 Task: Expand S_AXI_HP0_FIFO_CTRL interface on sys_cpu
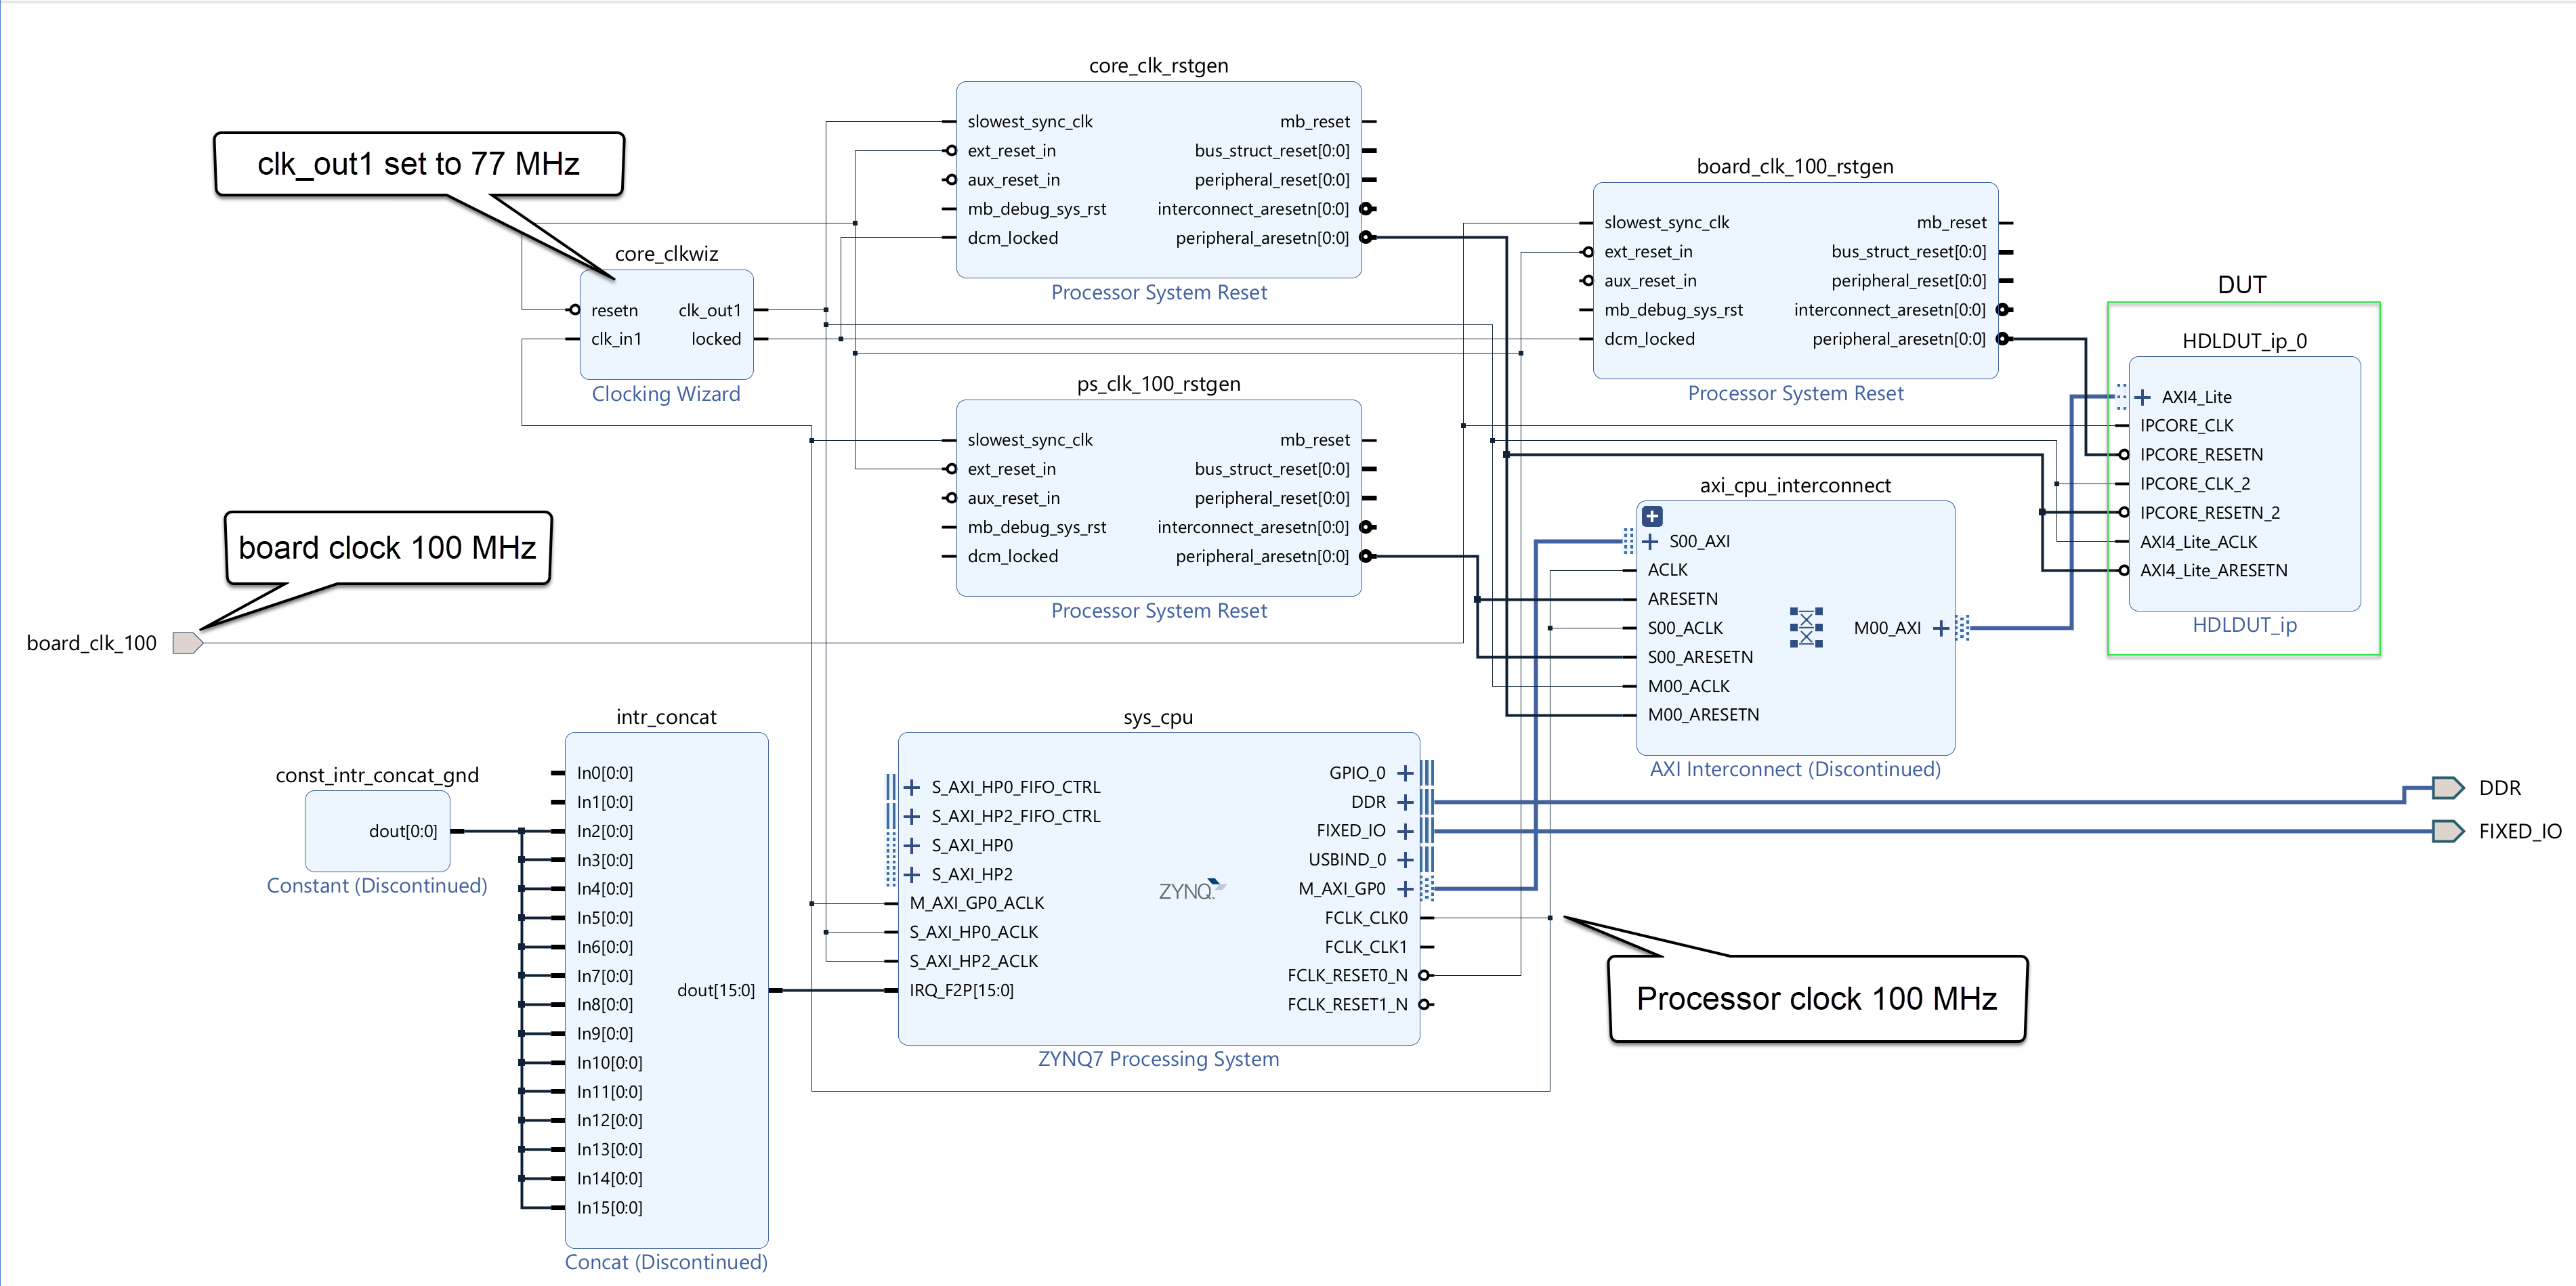(912, 787)
